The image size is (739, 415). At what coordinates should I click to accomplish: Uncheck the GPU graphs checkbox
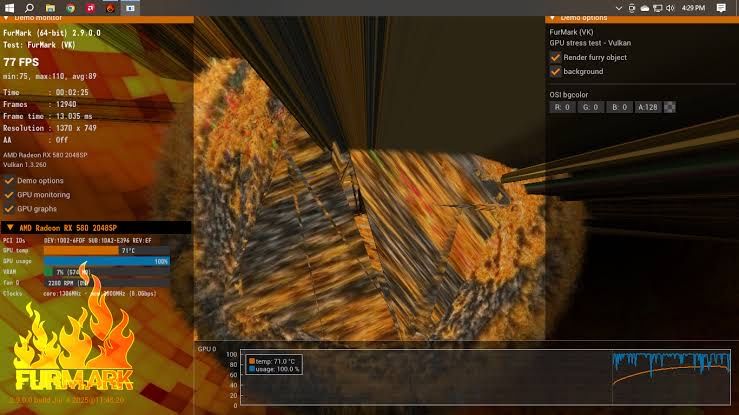9,209
